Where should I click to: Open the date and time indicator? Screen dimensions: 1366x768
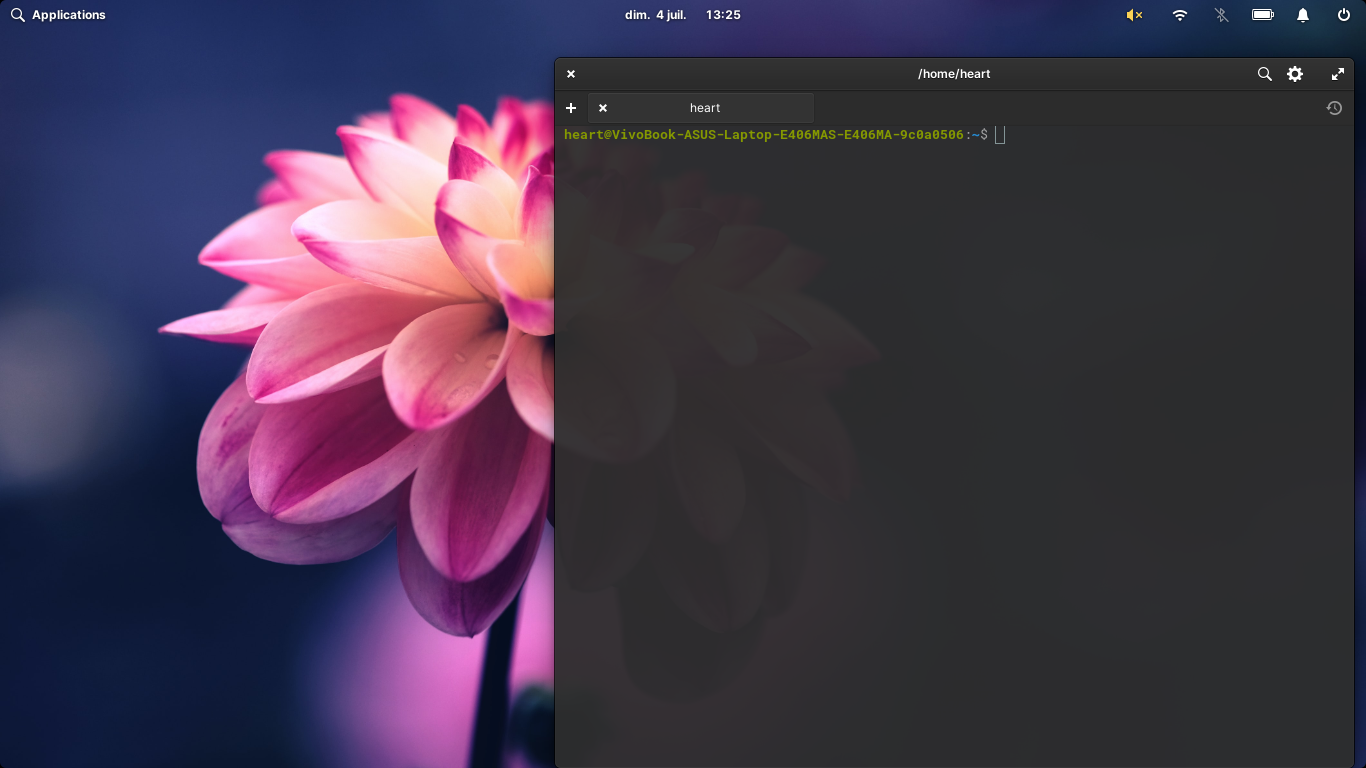coord(683,15)
